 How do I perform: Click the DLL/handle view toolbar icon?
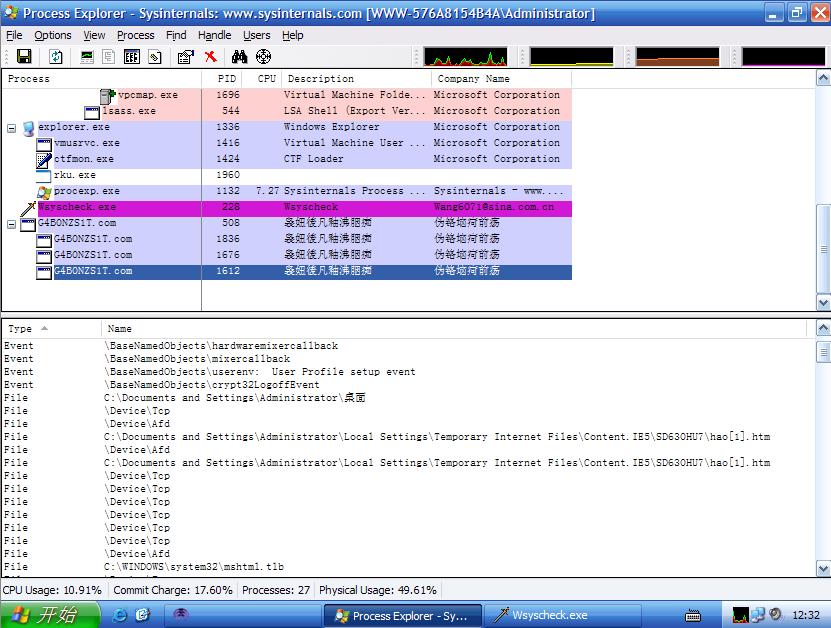coord(155,56)
